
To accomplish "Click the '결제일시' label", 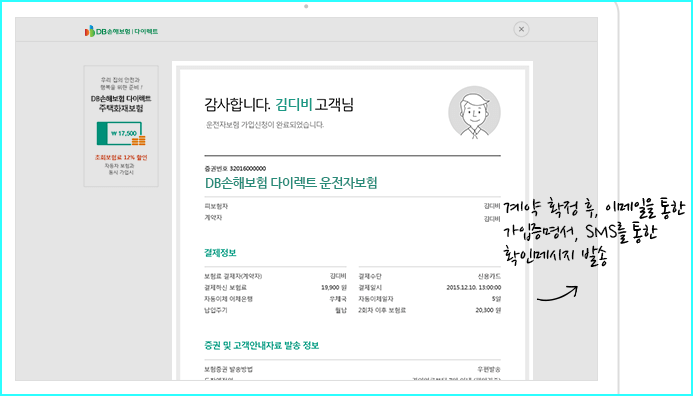I will pos(370,288).
